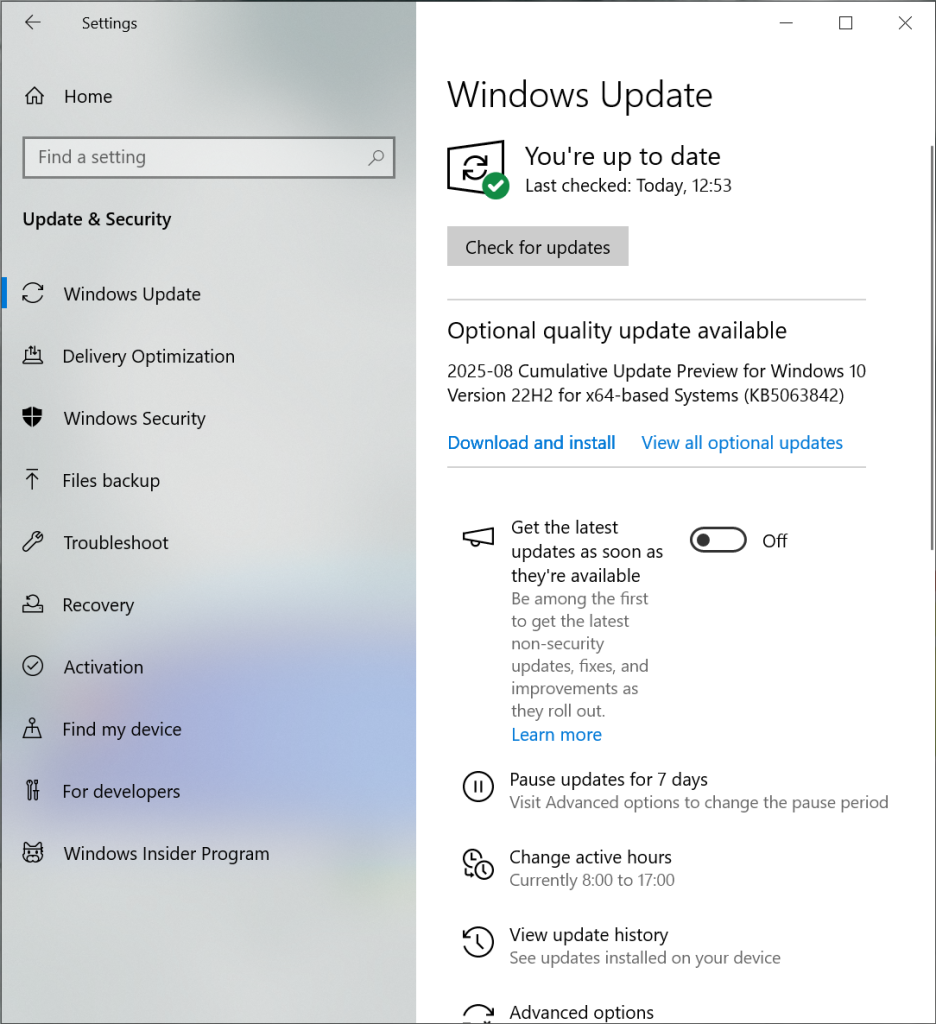Minimize the Settings window
This screenshot has height=1024, width=936.
pos(786,23)
